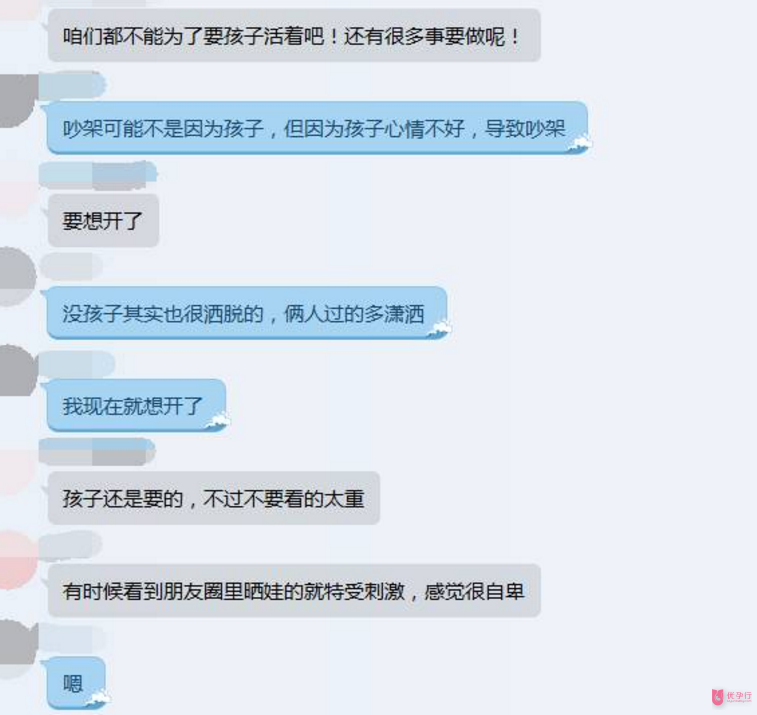Click the message bubble "咱们都不能为了要孩子活着吧"
Image resolution: width=757 pixels, height=715 pixels.
pyautogui.click(x=294, y=36)
